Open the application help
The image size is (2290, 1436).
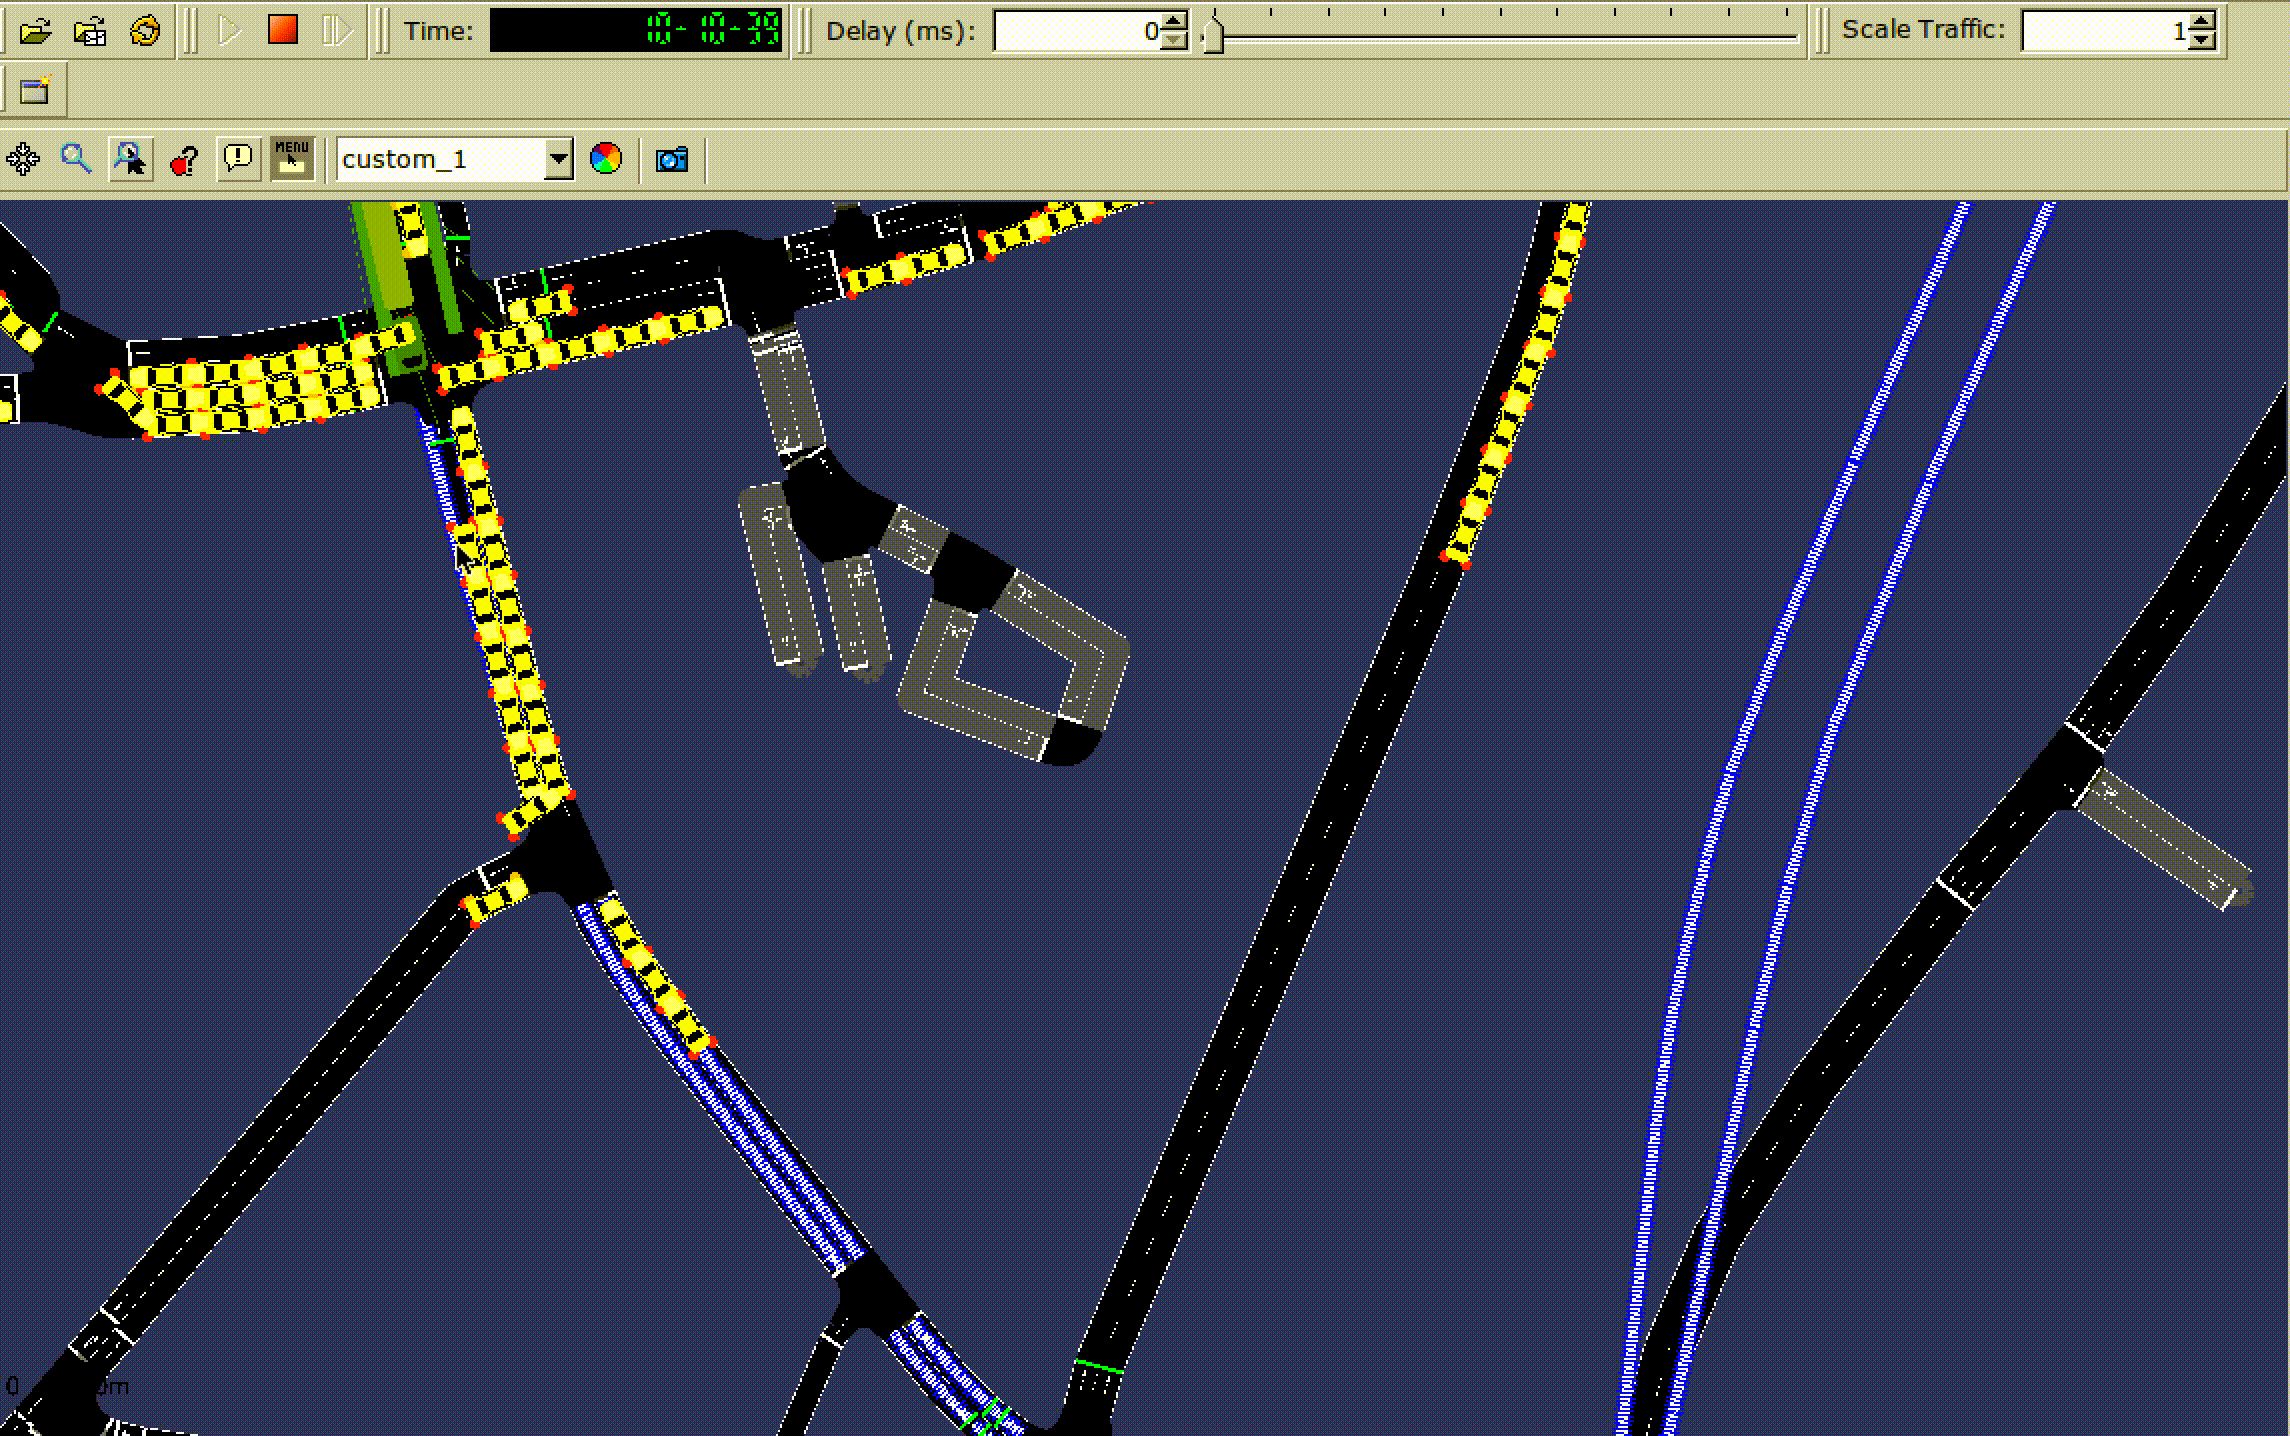tap(186, 158)
